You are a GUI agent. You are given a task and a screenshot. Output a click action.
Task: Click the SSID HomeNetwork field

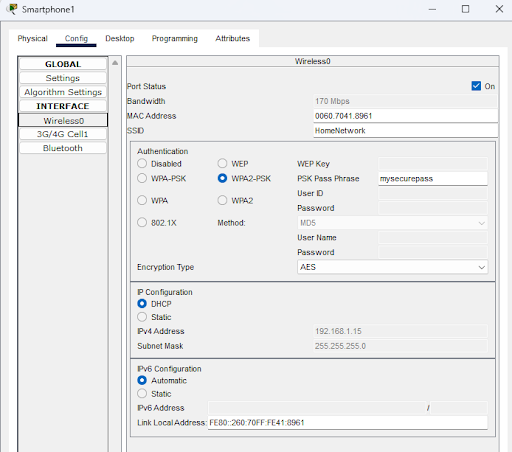tap(405, 131)
